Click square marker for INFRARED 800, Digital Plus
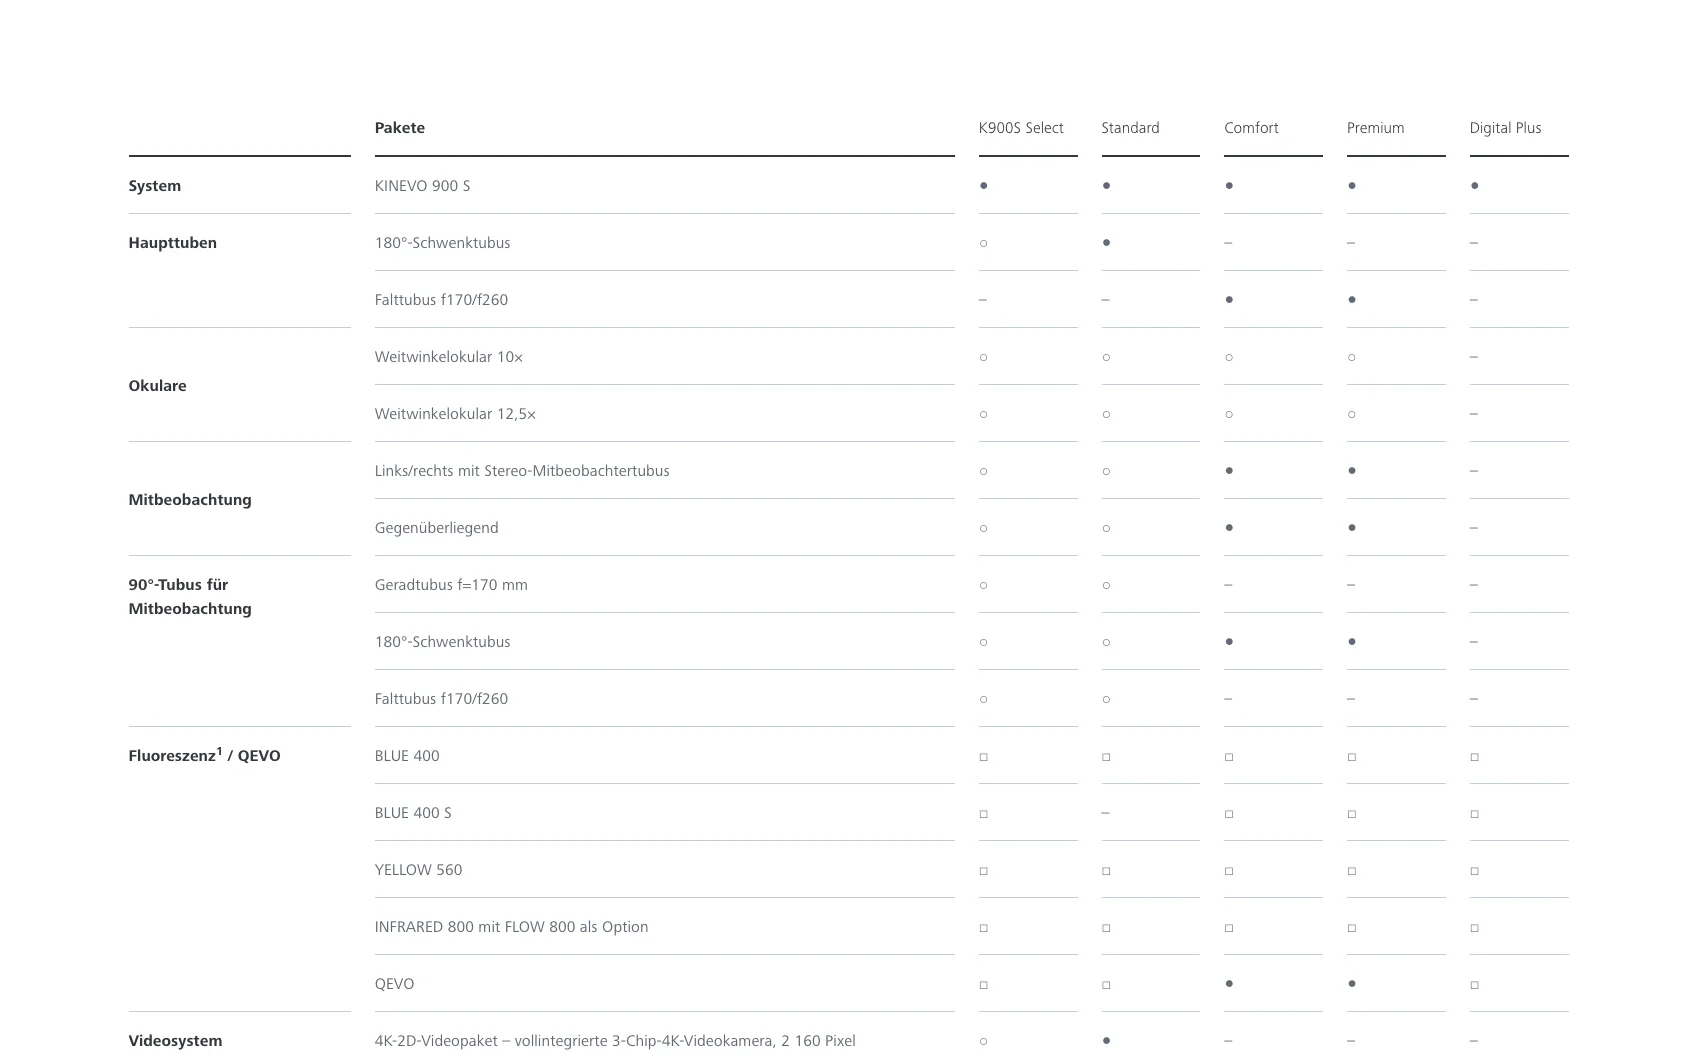The height and width of the screenshot is (1061, 1697). tap(1475, 928)
